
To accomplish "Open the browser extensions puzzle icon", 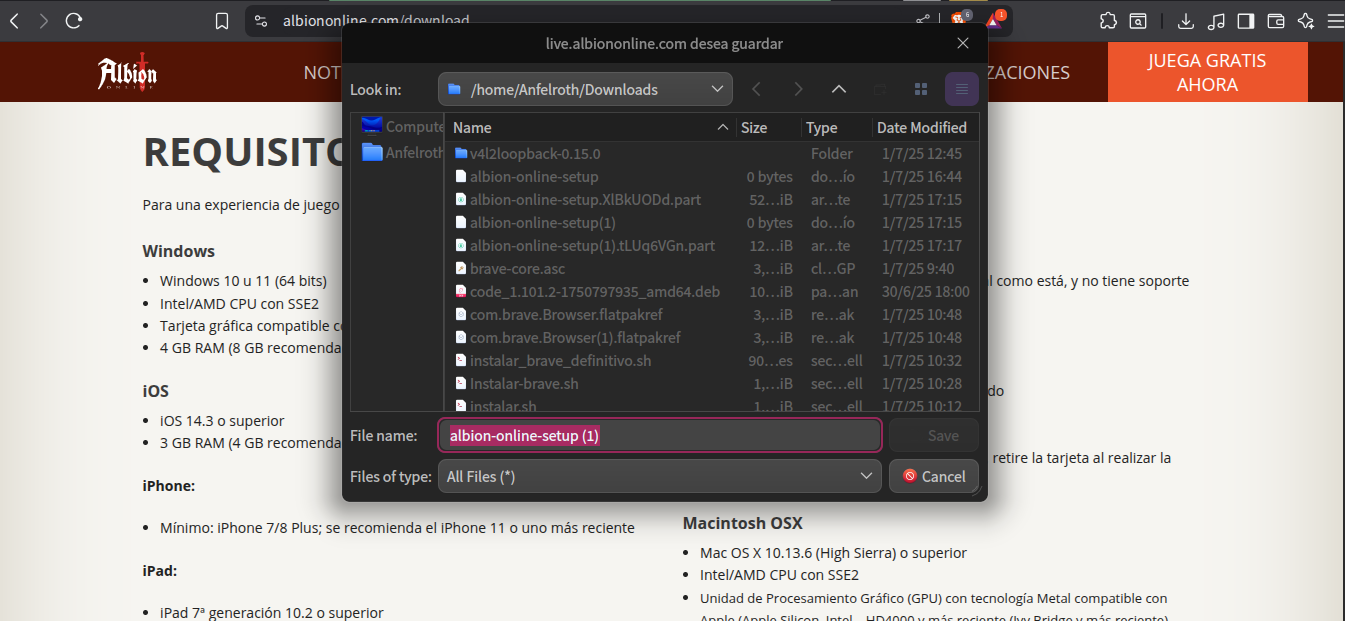I will coord(1108,21).
